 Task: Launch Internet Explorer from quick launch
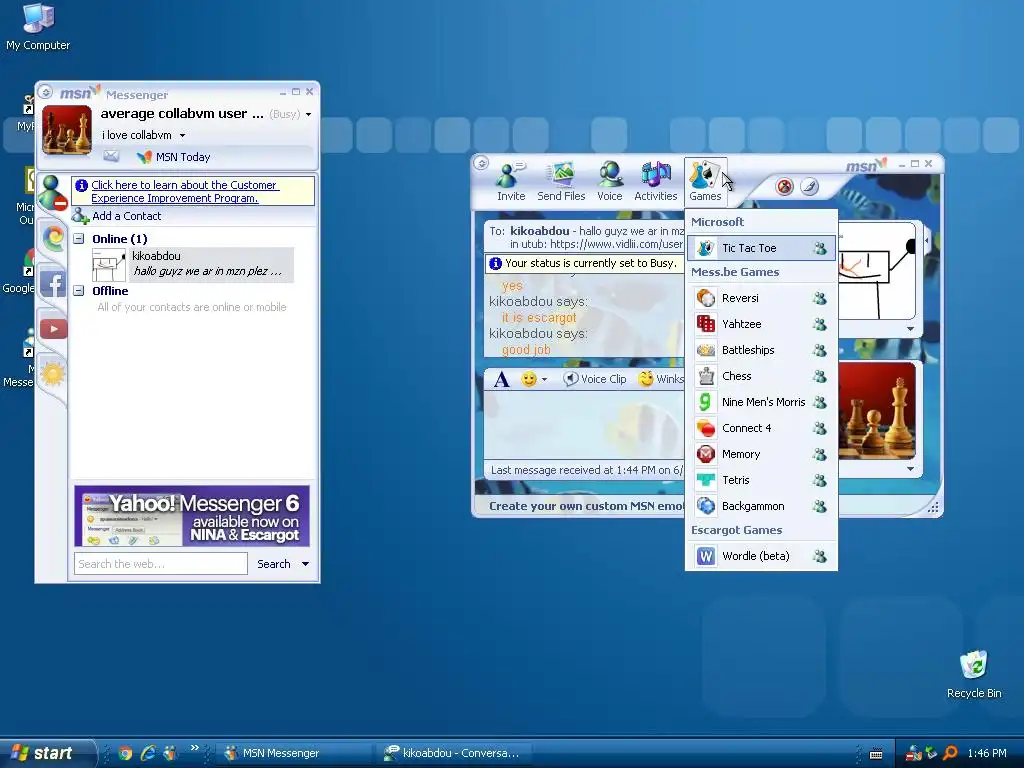(x=148, y=753)
